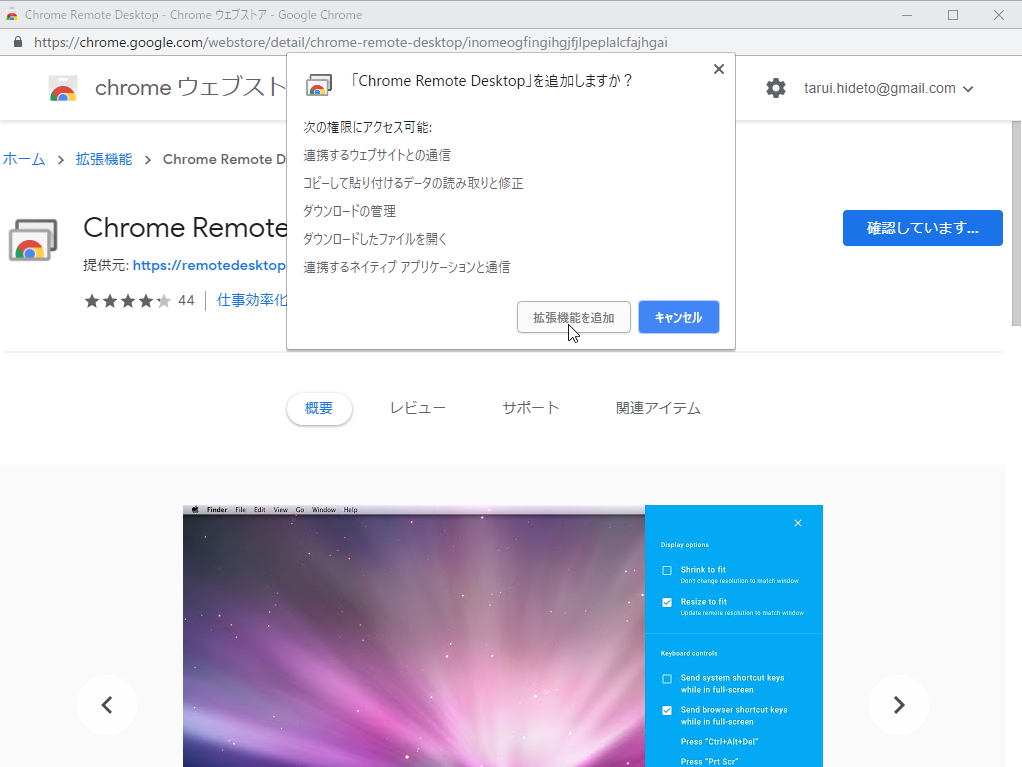Close the Display options panel in screenshot
Screen dimensions: 1022x767
(798, 523)
